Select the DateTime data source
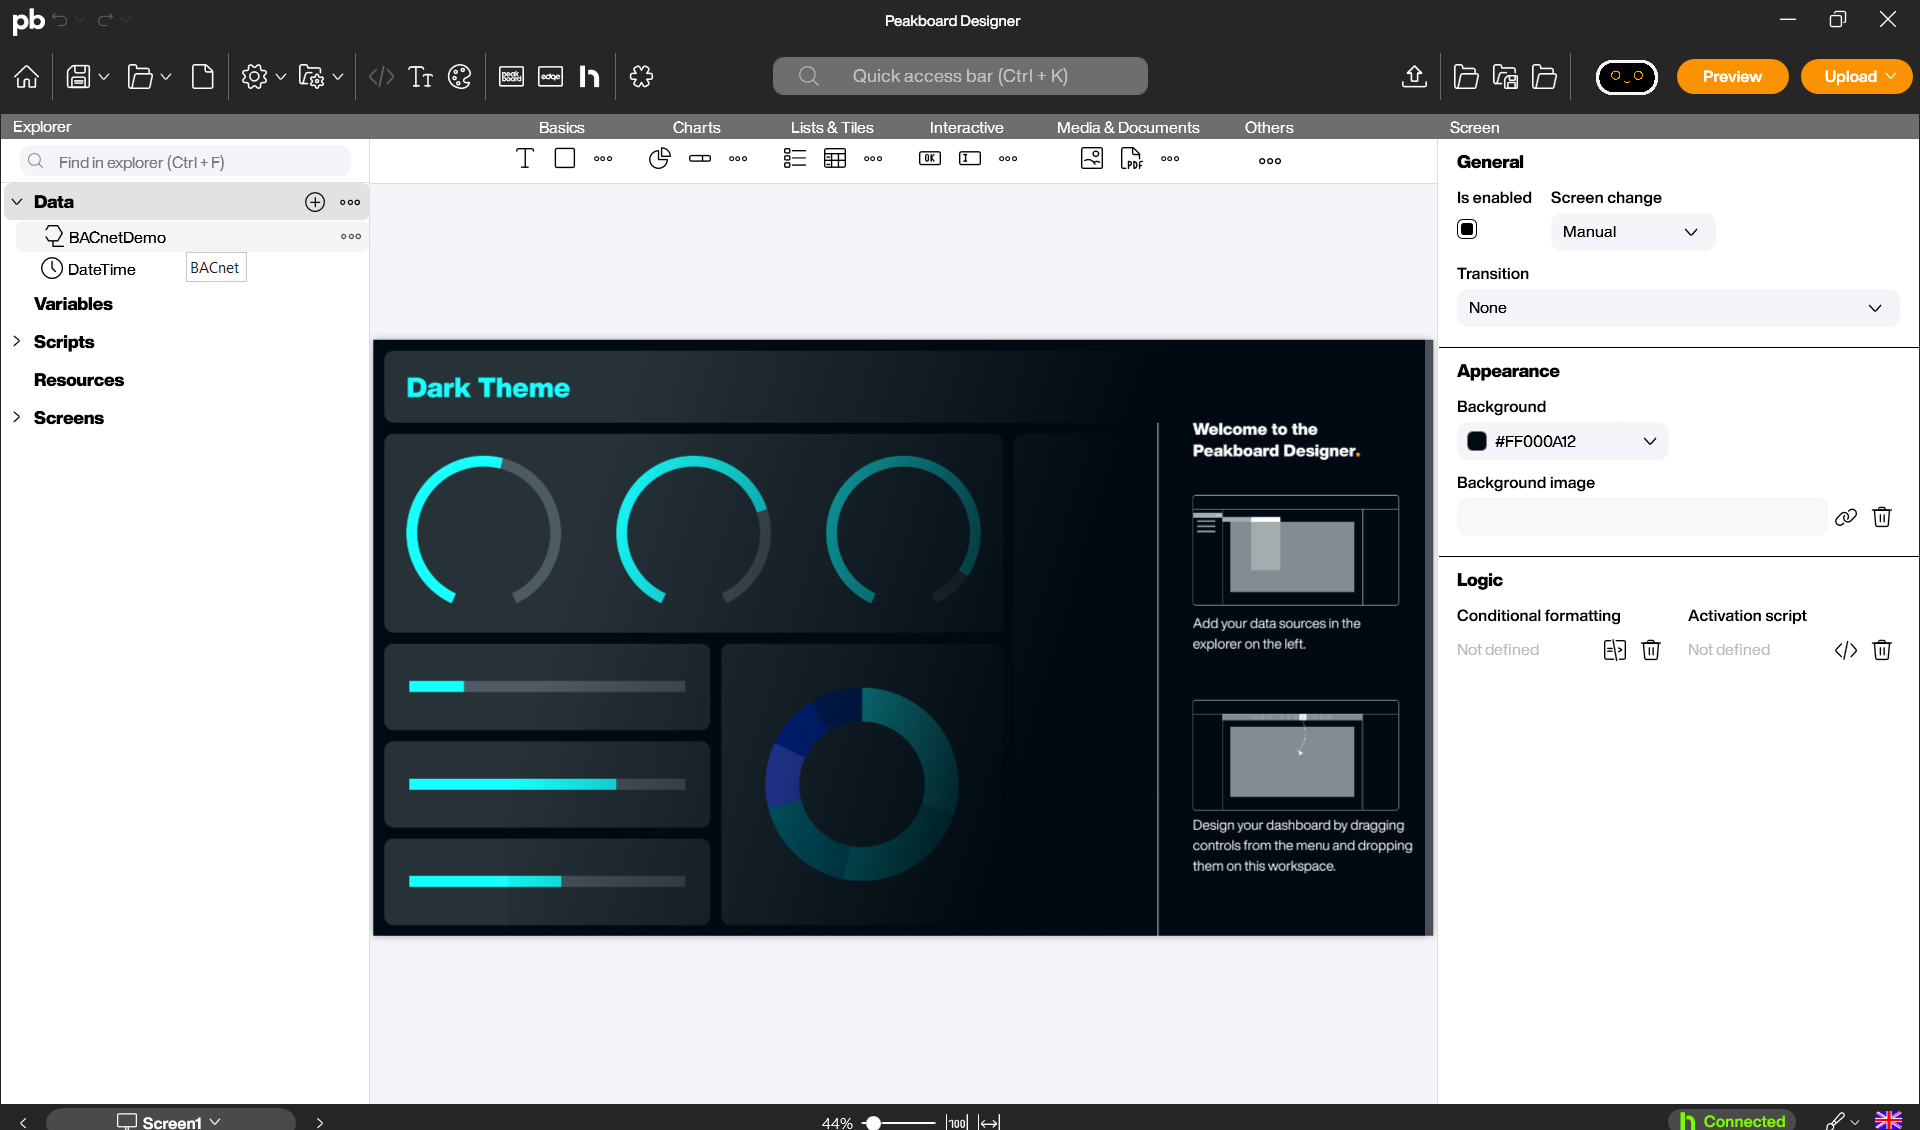Screen dimensions: 1920x1130 [101, 270]
